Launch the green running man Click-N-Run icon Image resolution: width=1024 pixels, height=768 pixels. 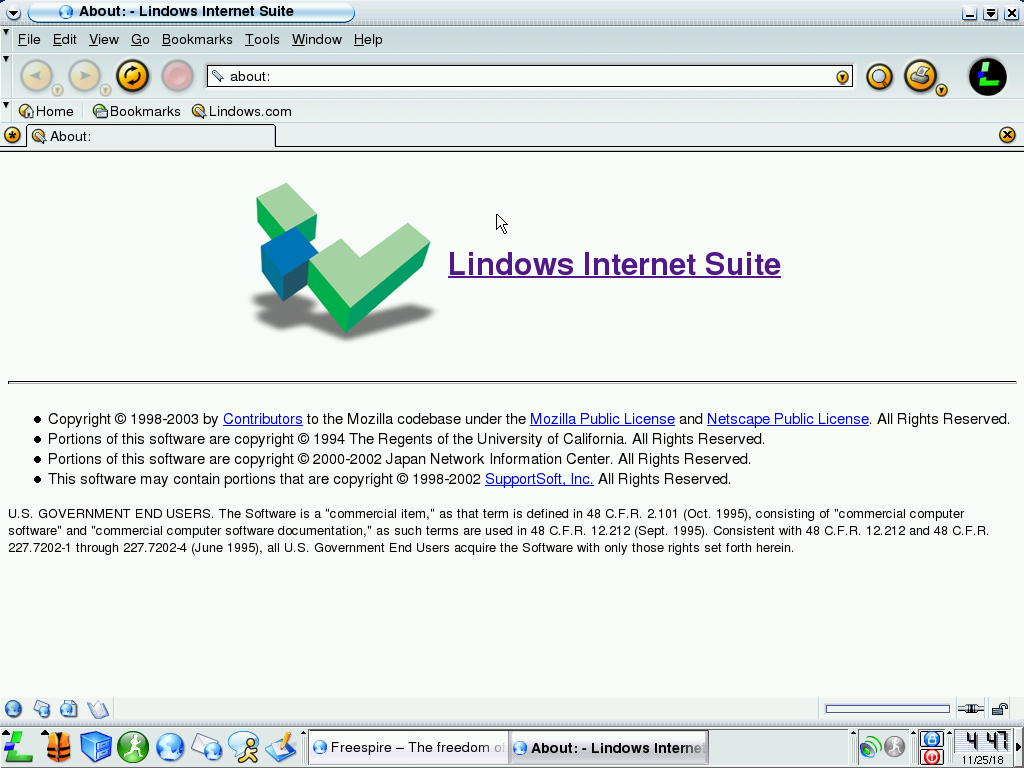click(x=133, y=747)
